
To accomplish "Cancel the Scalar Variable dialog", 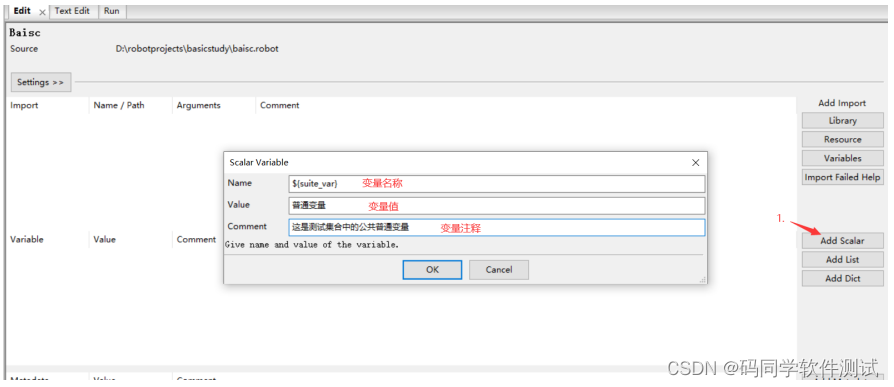I will [499, 270].
